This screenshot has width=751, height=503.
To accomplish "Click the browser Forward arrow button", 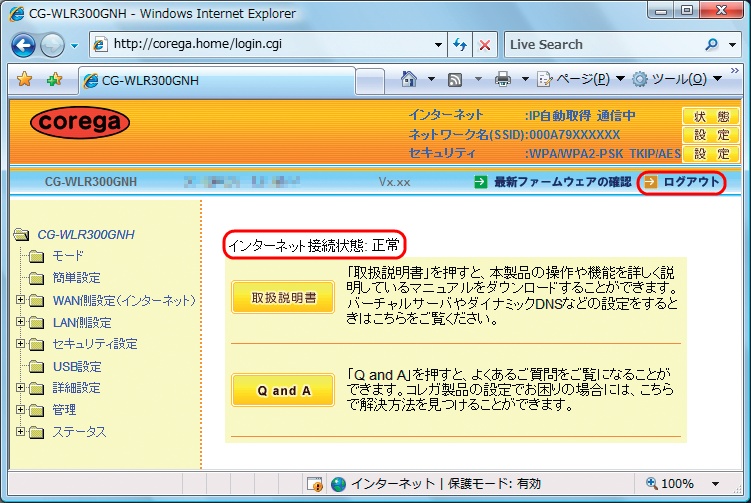I will [52, 46].
